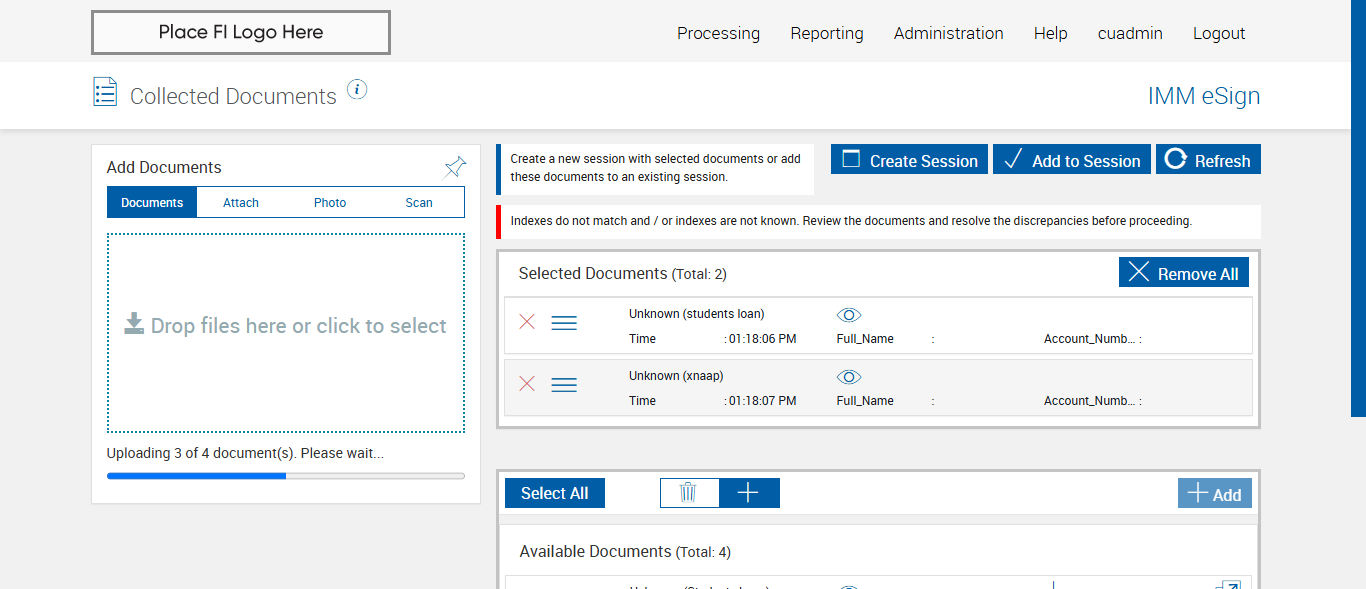1366x589 pixels.
Task: Click the Collected Documents list icon
Action: pyautogui.click(x=105, y=92)
